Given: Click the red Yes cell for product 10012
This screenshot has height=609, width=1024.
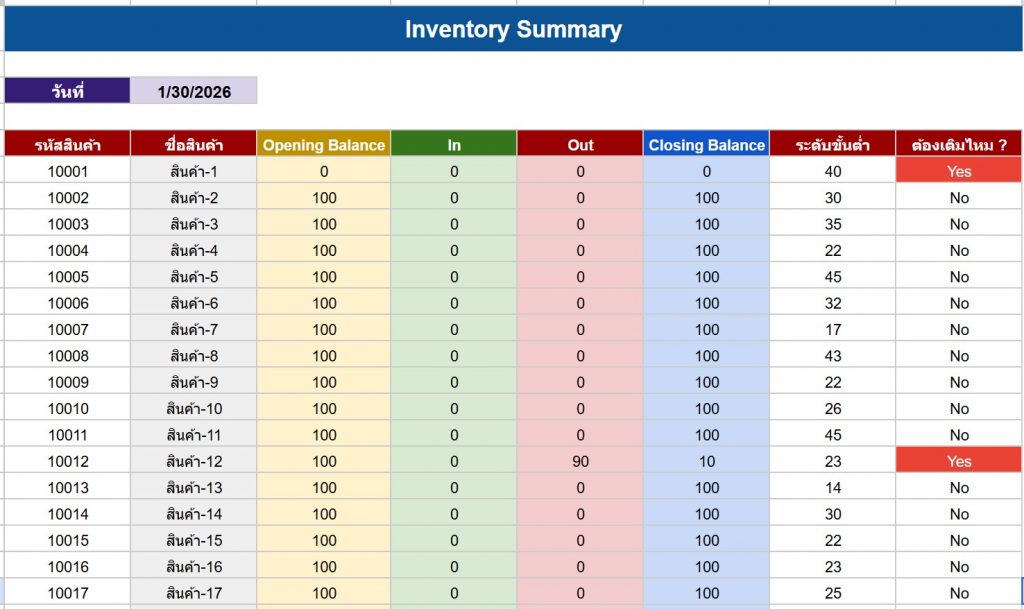Looking at the screenshot, I should click(959, 461).
